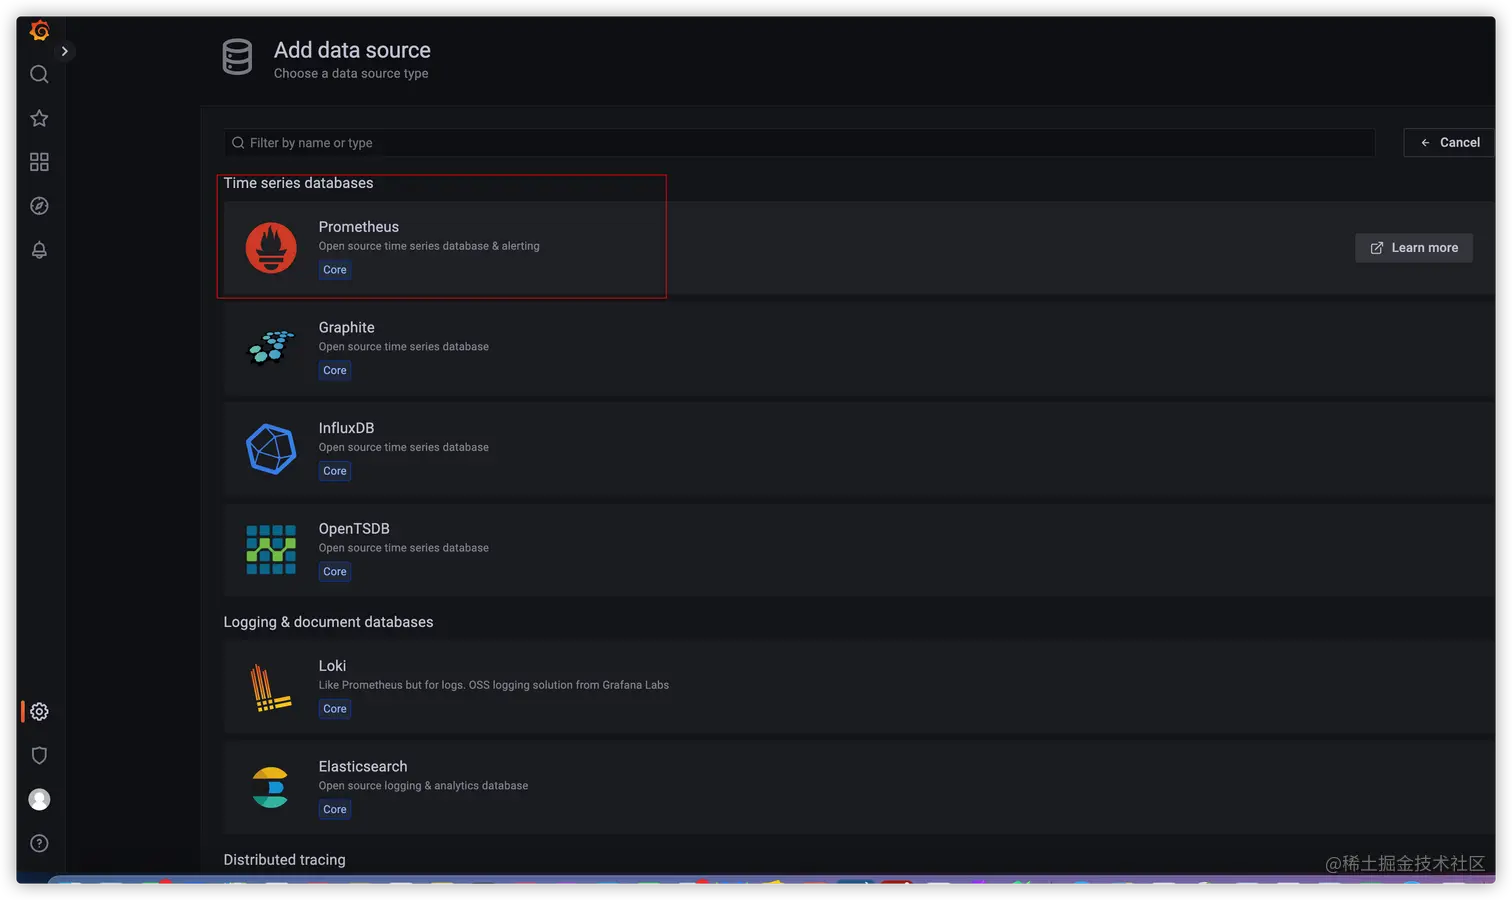Click the Time series databases heading
The width and height of the screenshot is (1512, 900).
point(298,183)
